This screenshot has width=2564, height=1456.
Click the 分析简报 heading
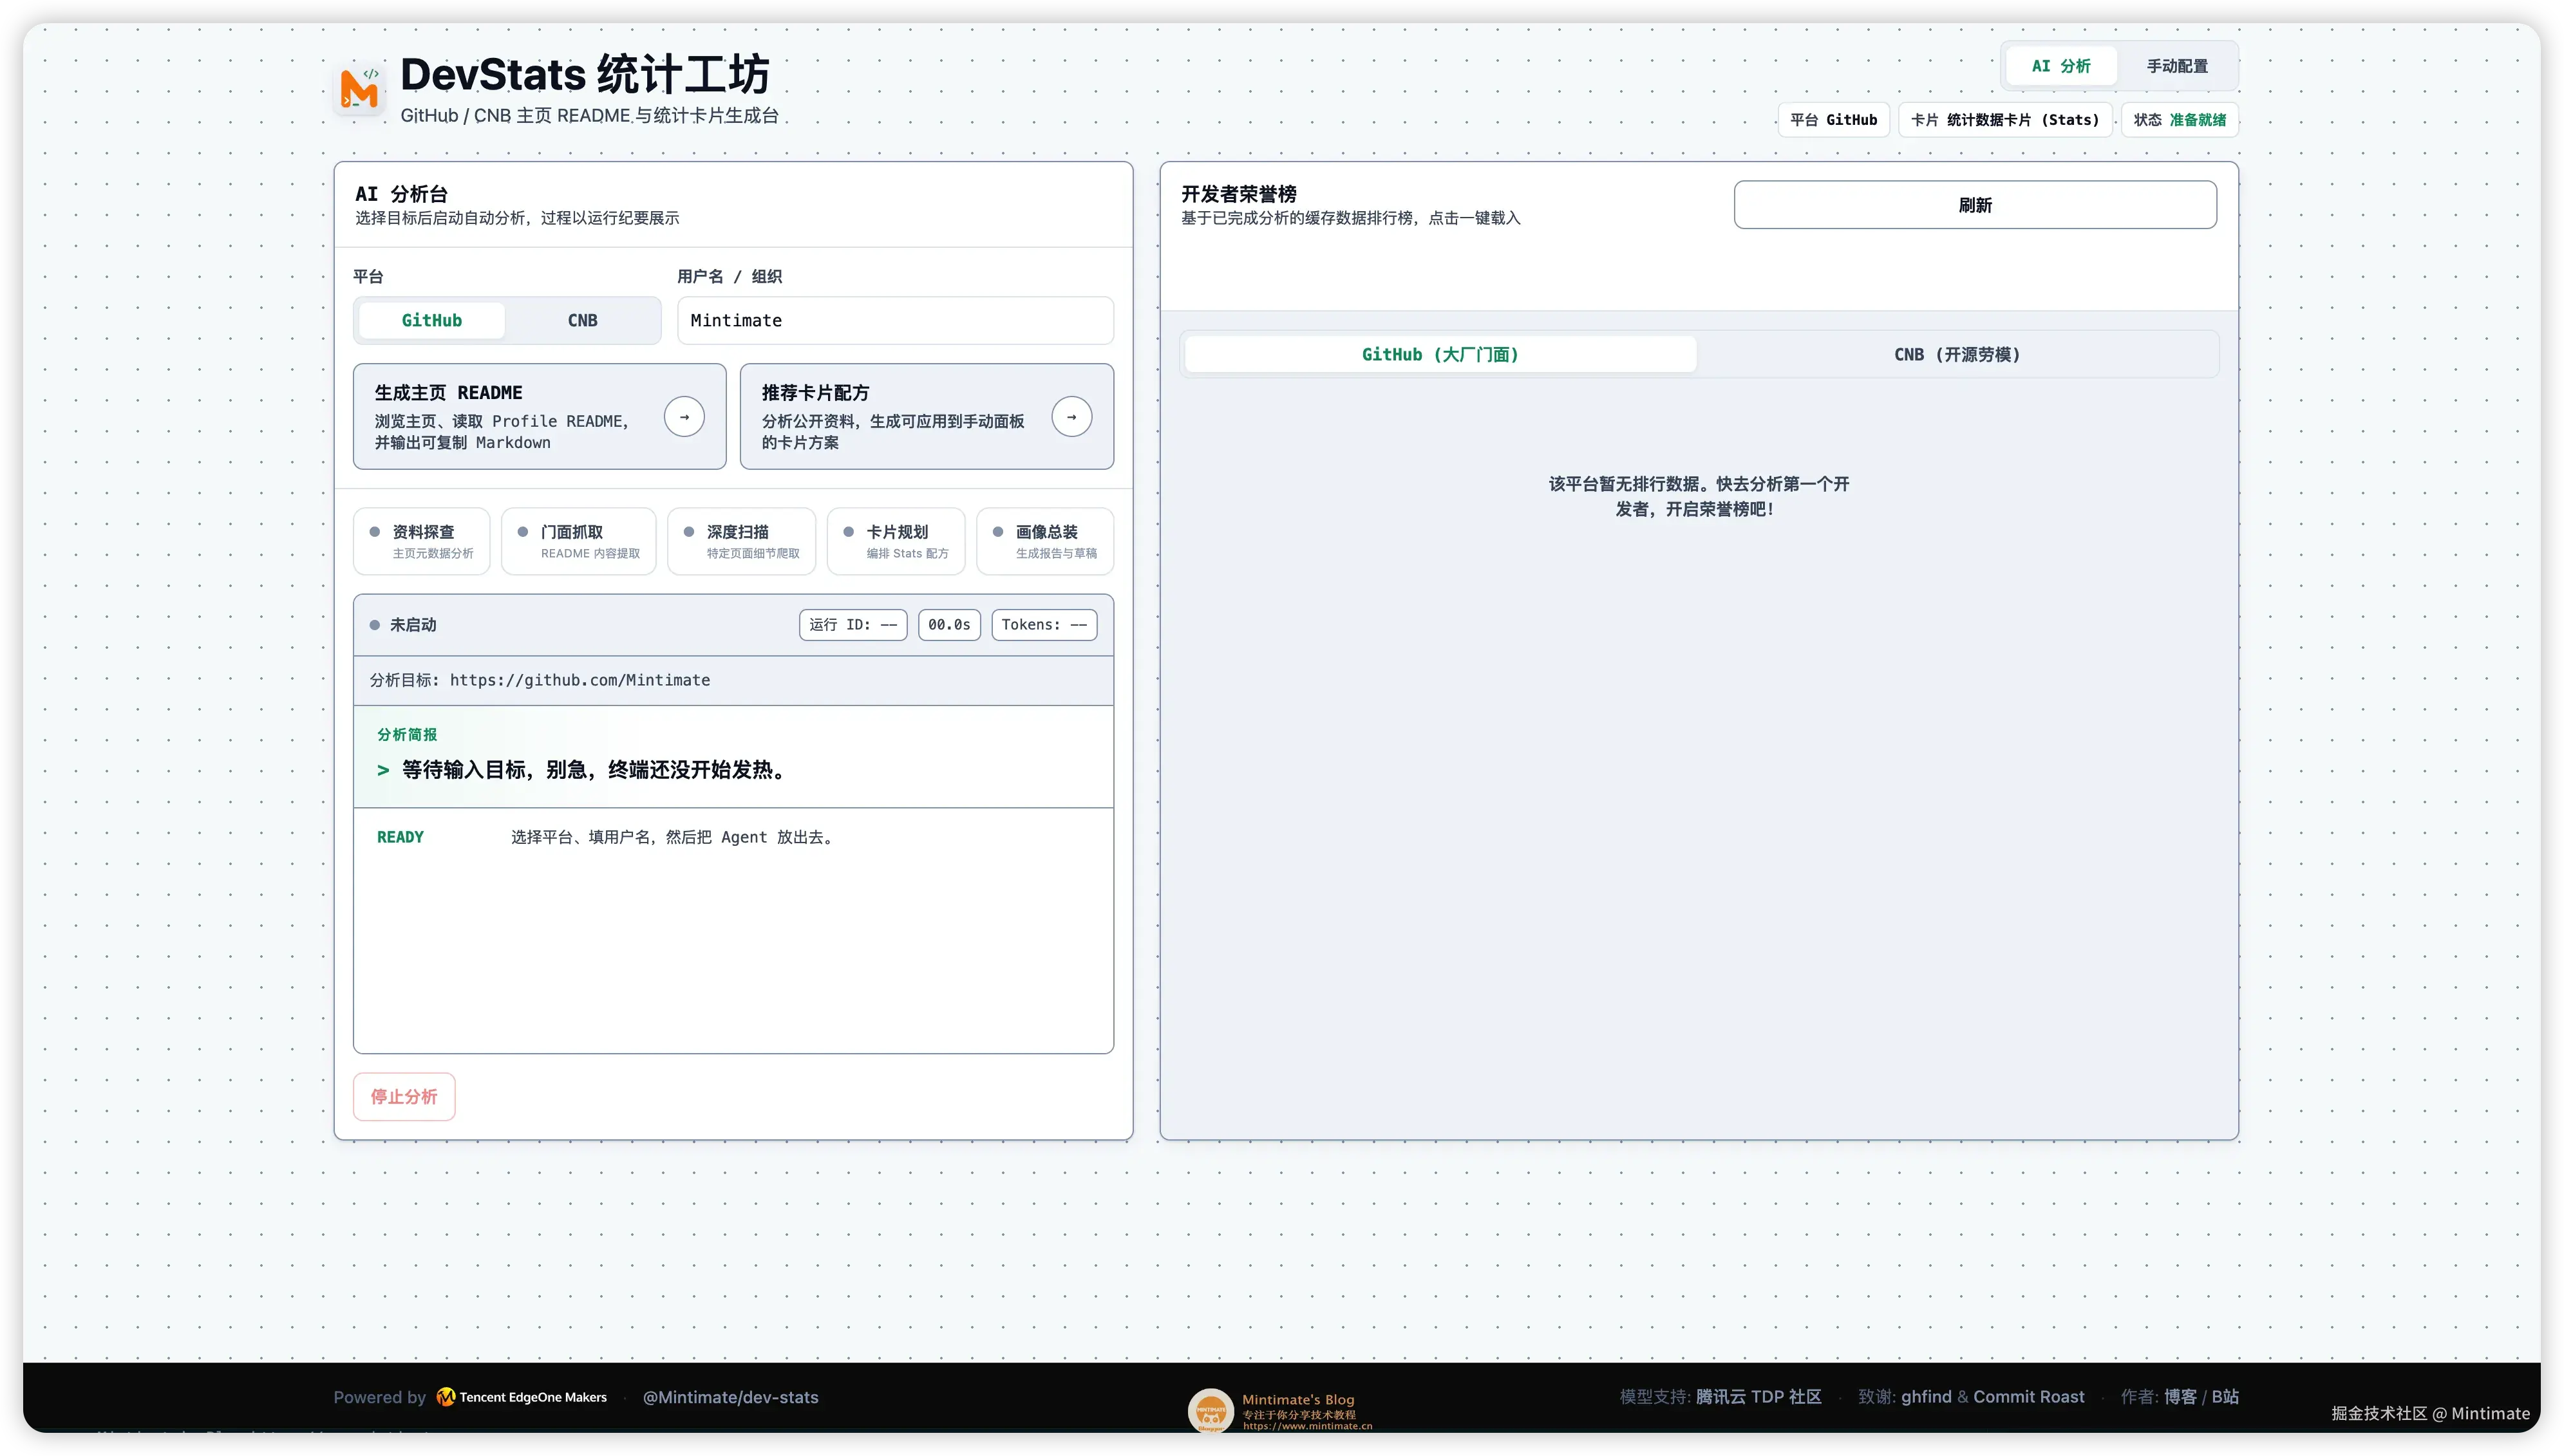[x=406, y=734]
